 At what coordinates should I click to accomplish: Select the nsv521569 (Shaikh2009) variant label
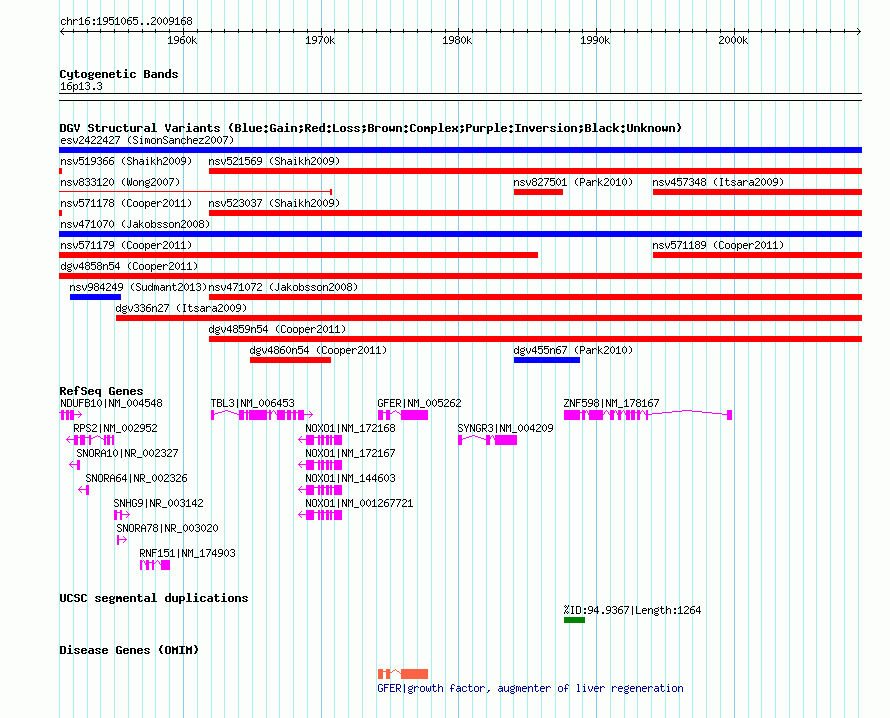pos(274,161)
